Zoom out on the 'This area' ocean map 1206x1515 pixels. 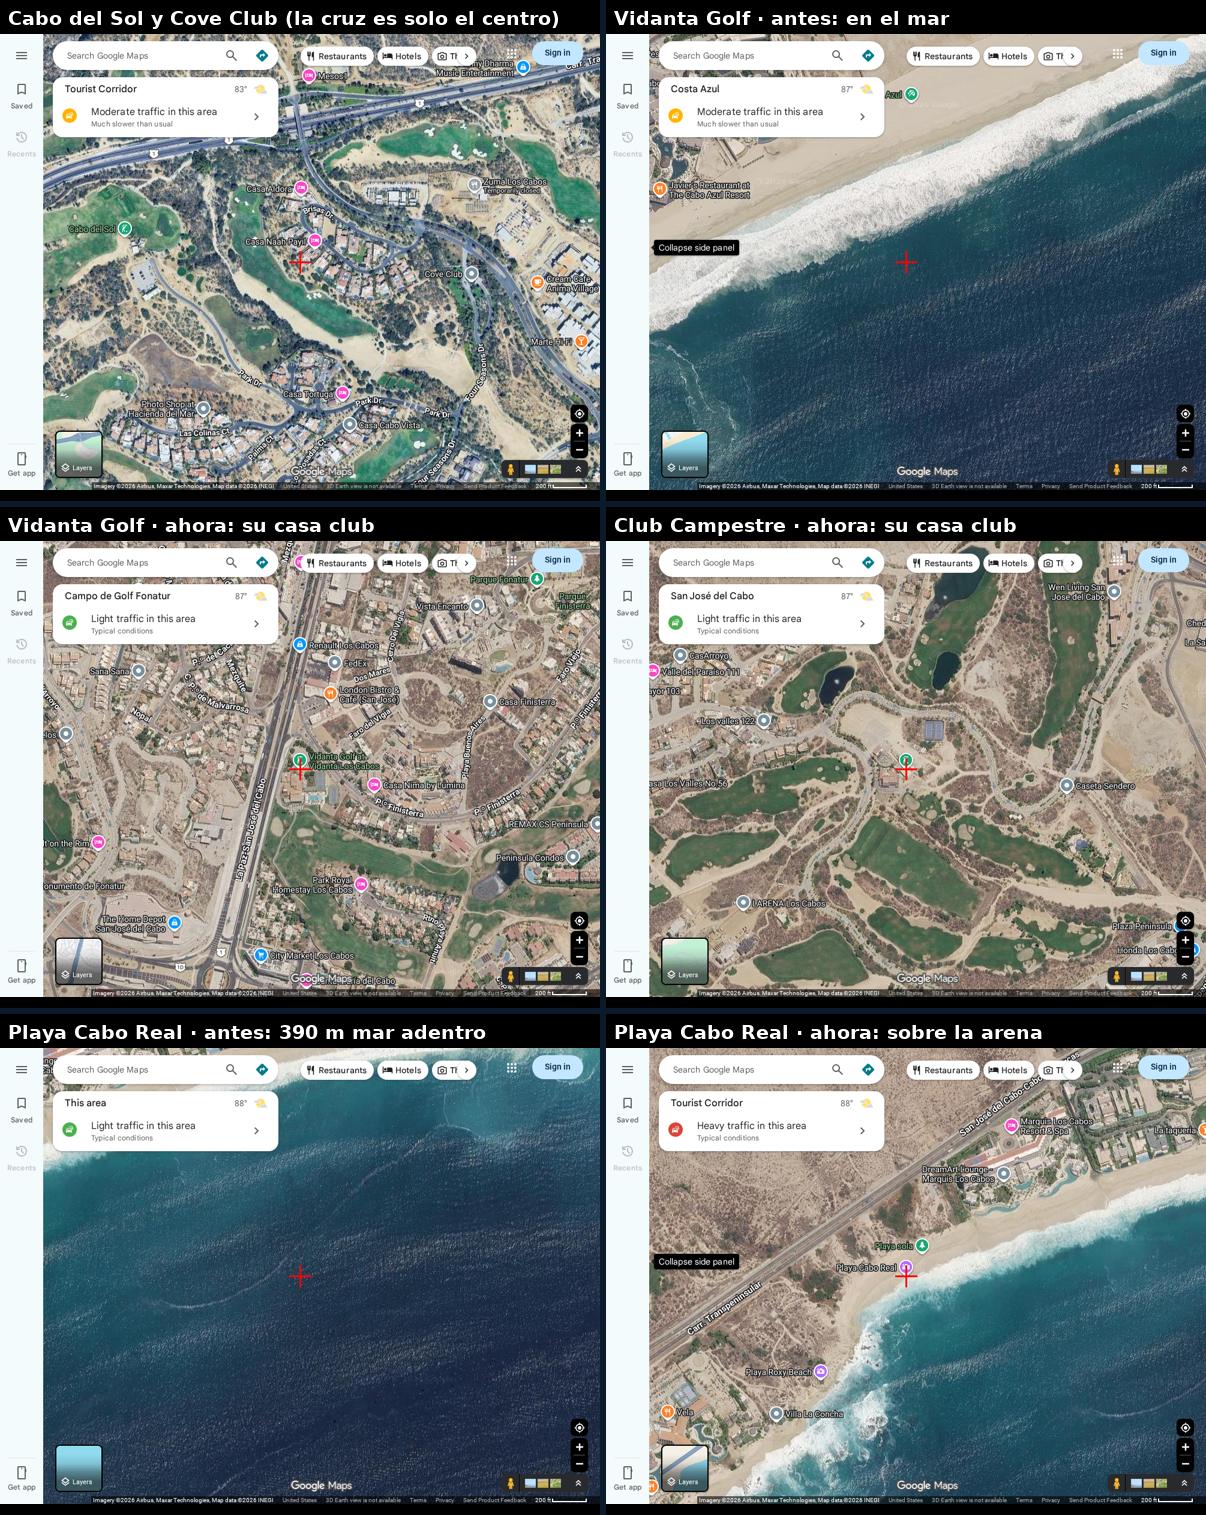(x=579, y=1463)
